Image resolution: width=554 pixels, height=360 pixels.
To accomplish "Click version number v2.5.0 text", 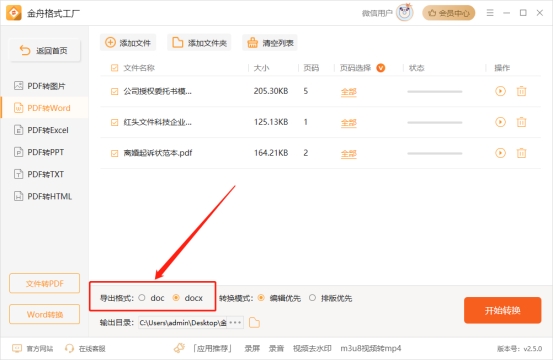I will 532,349.
